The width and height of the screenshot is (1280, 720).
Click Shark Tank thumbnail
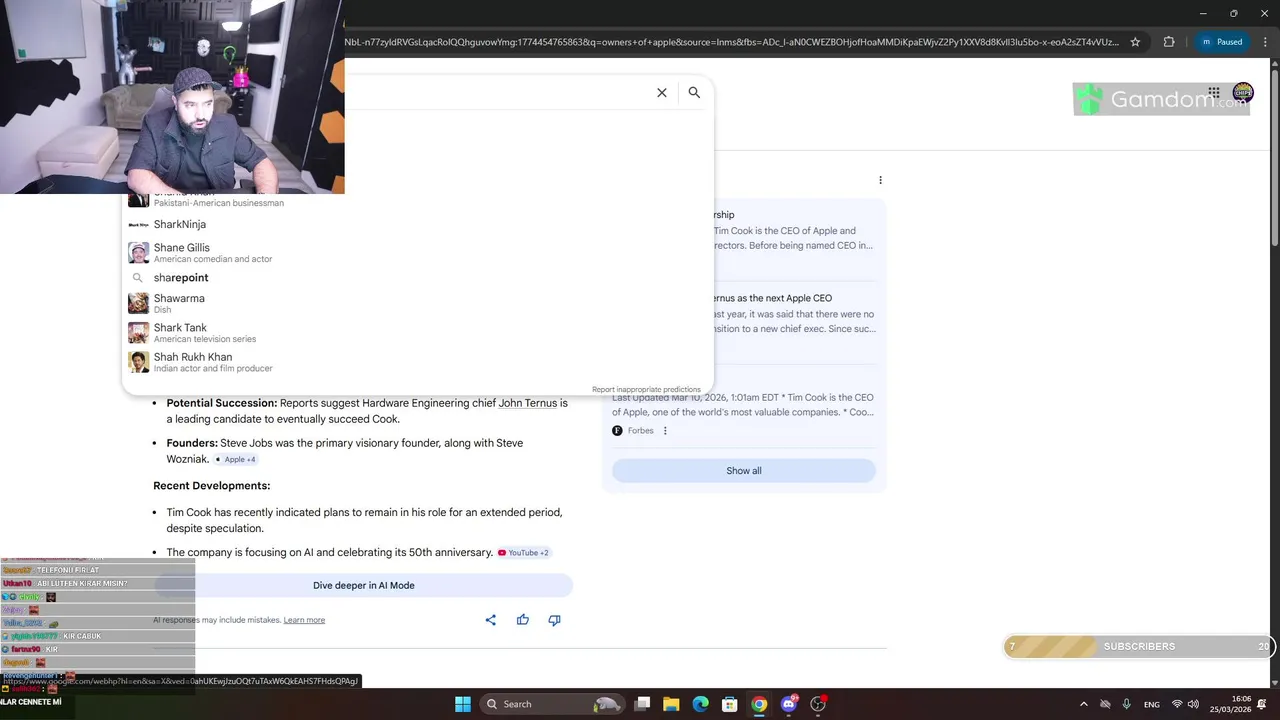(138, 333)
